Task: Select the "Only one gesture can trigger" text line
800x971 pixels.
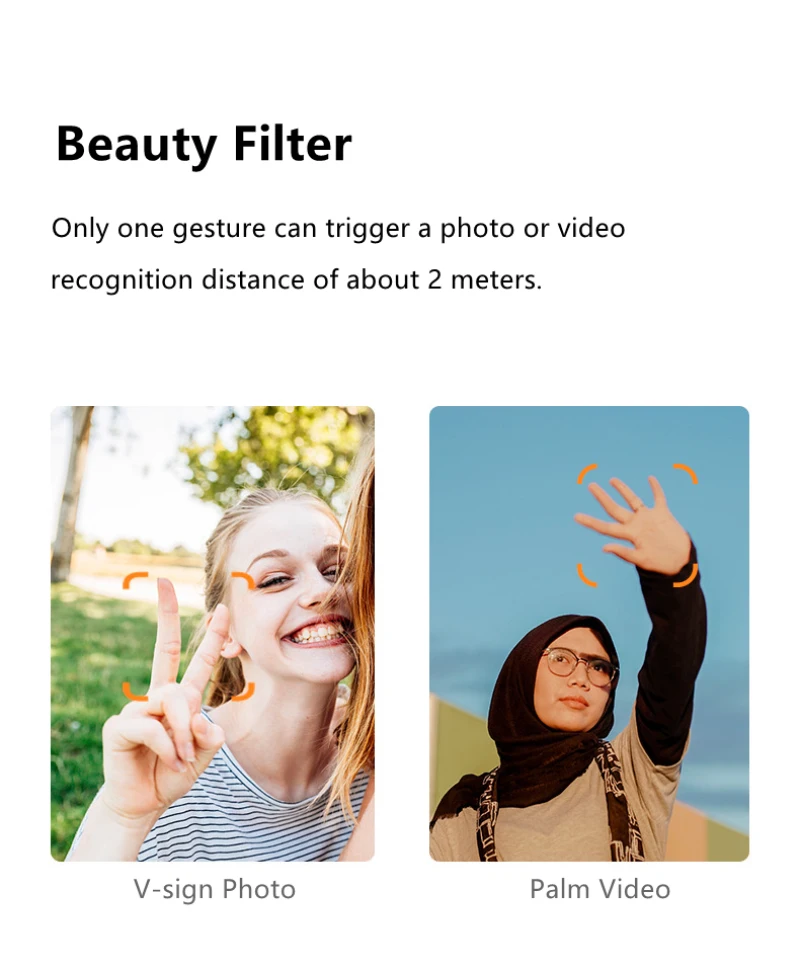Action: [337, 229]
